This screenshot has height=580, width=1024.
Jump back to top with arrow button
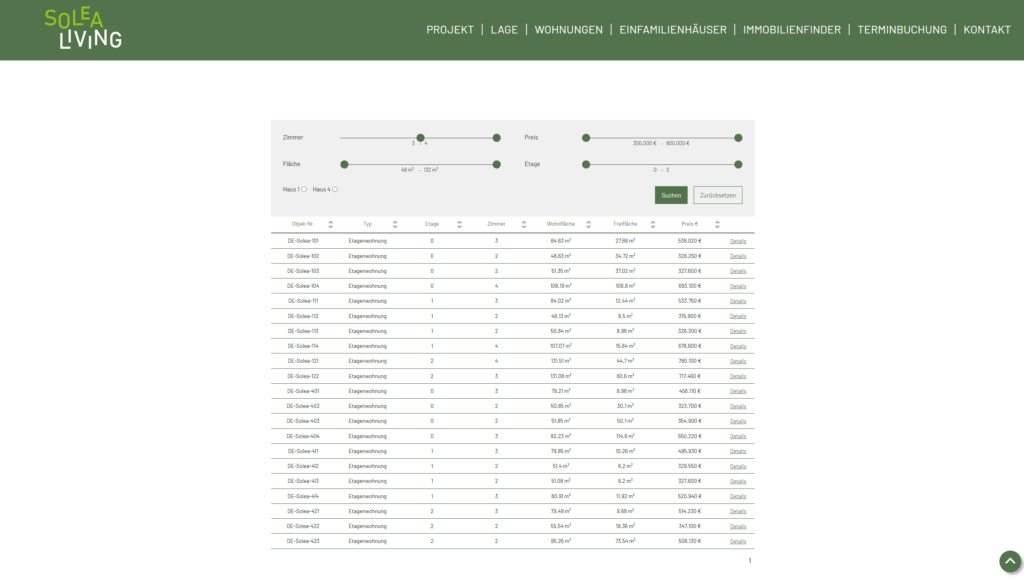click(1010, 561)
